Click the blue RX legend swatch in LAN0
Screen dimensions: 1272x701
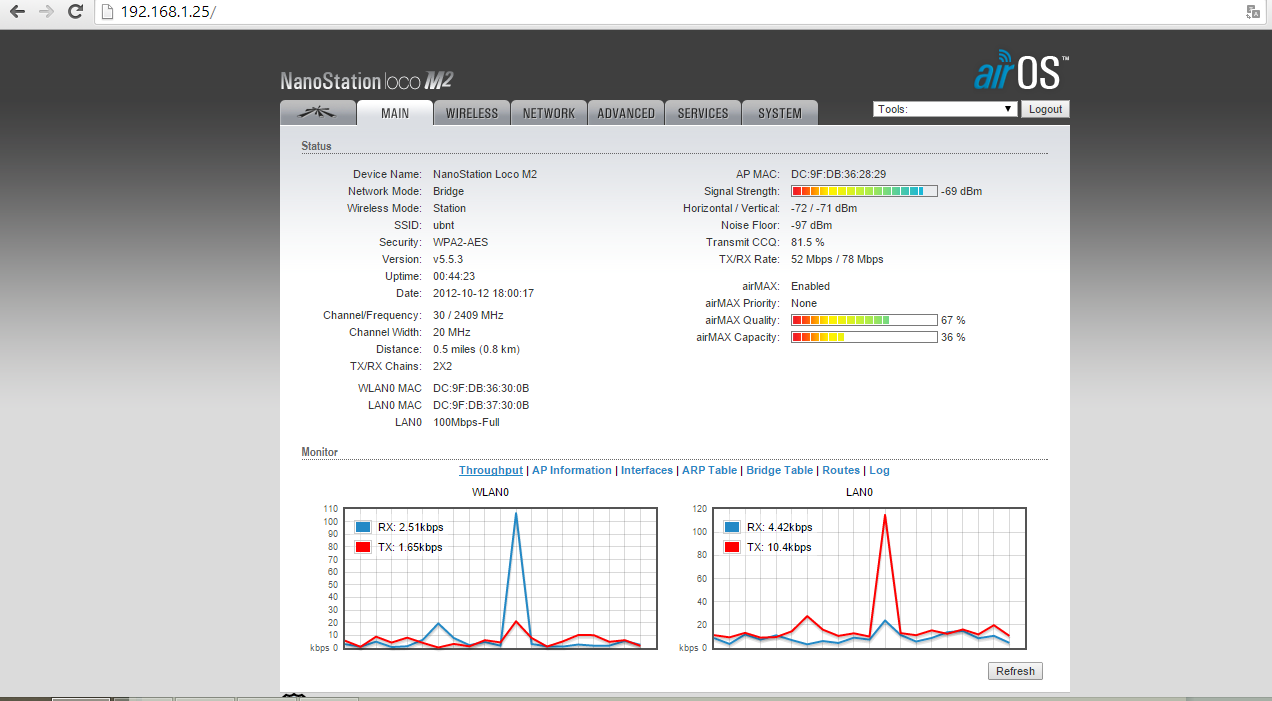tap(732, 527)
